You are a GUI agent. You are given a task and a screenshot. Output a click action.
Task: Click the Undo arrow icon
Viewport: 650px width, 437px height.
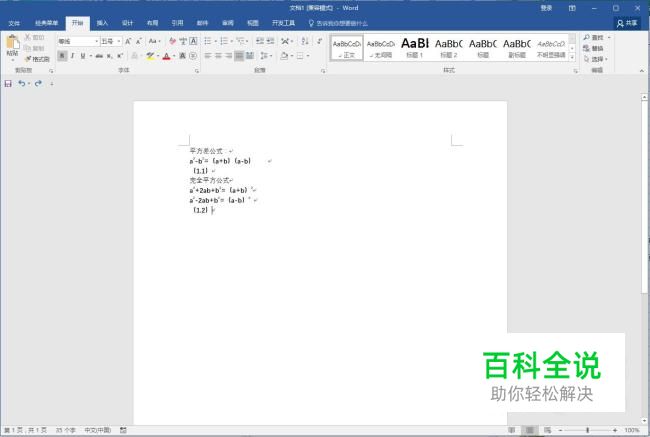[x=22, y=84]
